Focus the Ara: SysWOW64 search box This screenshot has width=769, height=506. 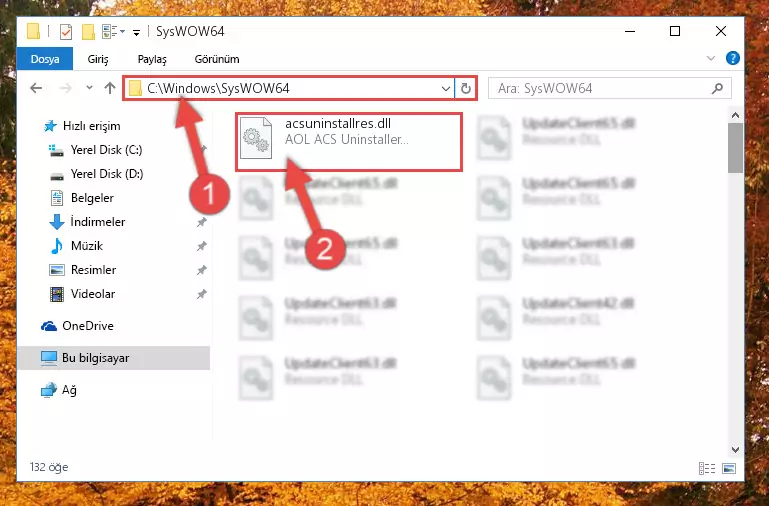tap(610, 89)
